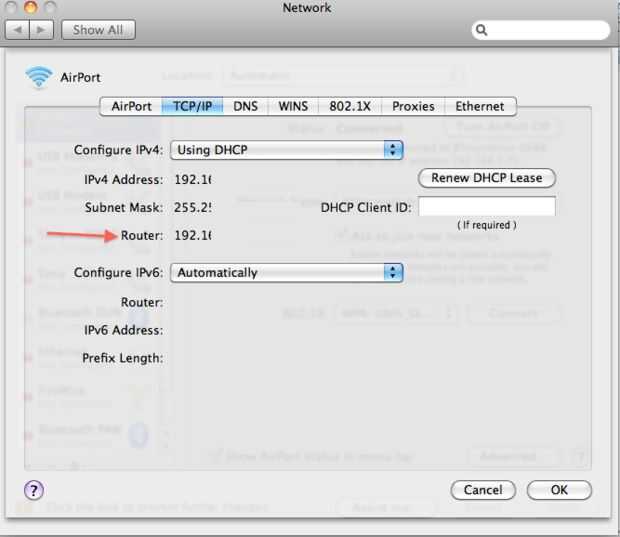Select the Proxies tab
Viewport: 620px width, 537px height.
click(x=413, y=106)
